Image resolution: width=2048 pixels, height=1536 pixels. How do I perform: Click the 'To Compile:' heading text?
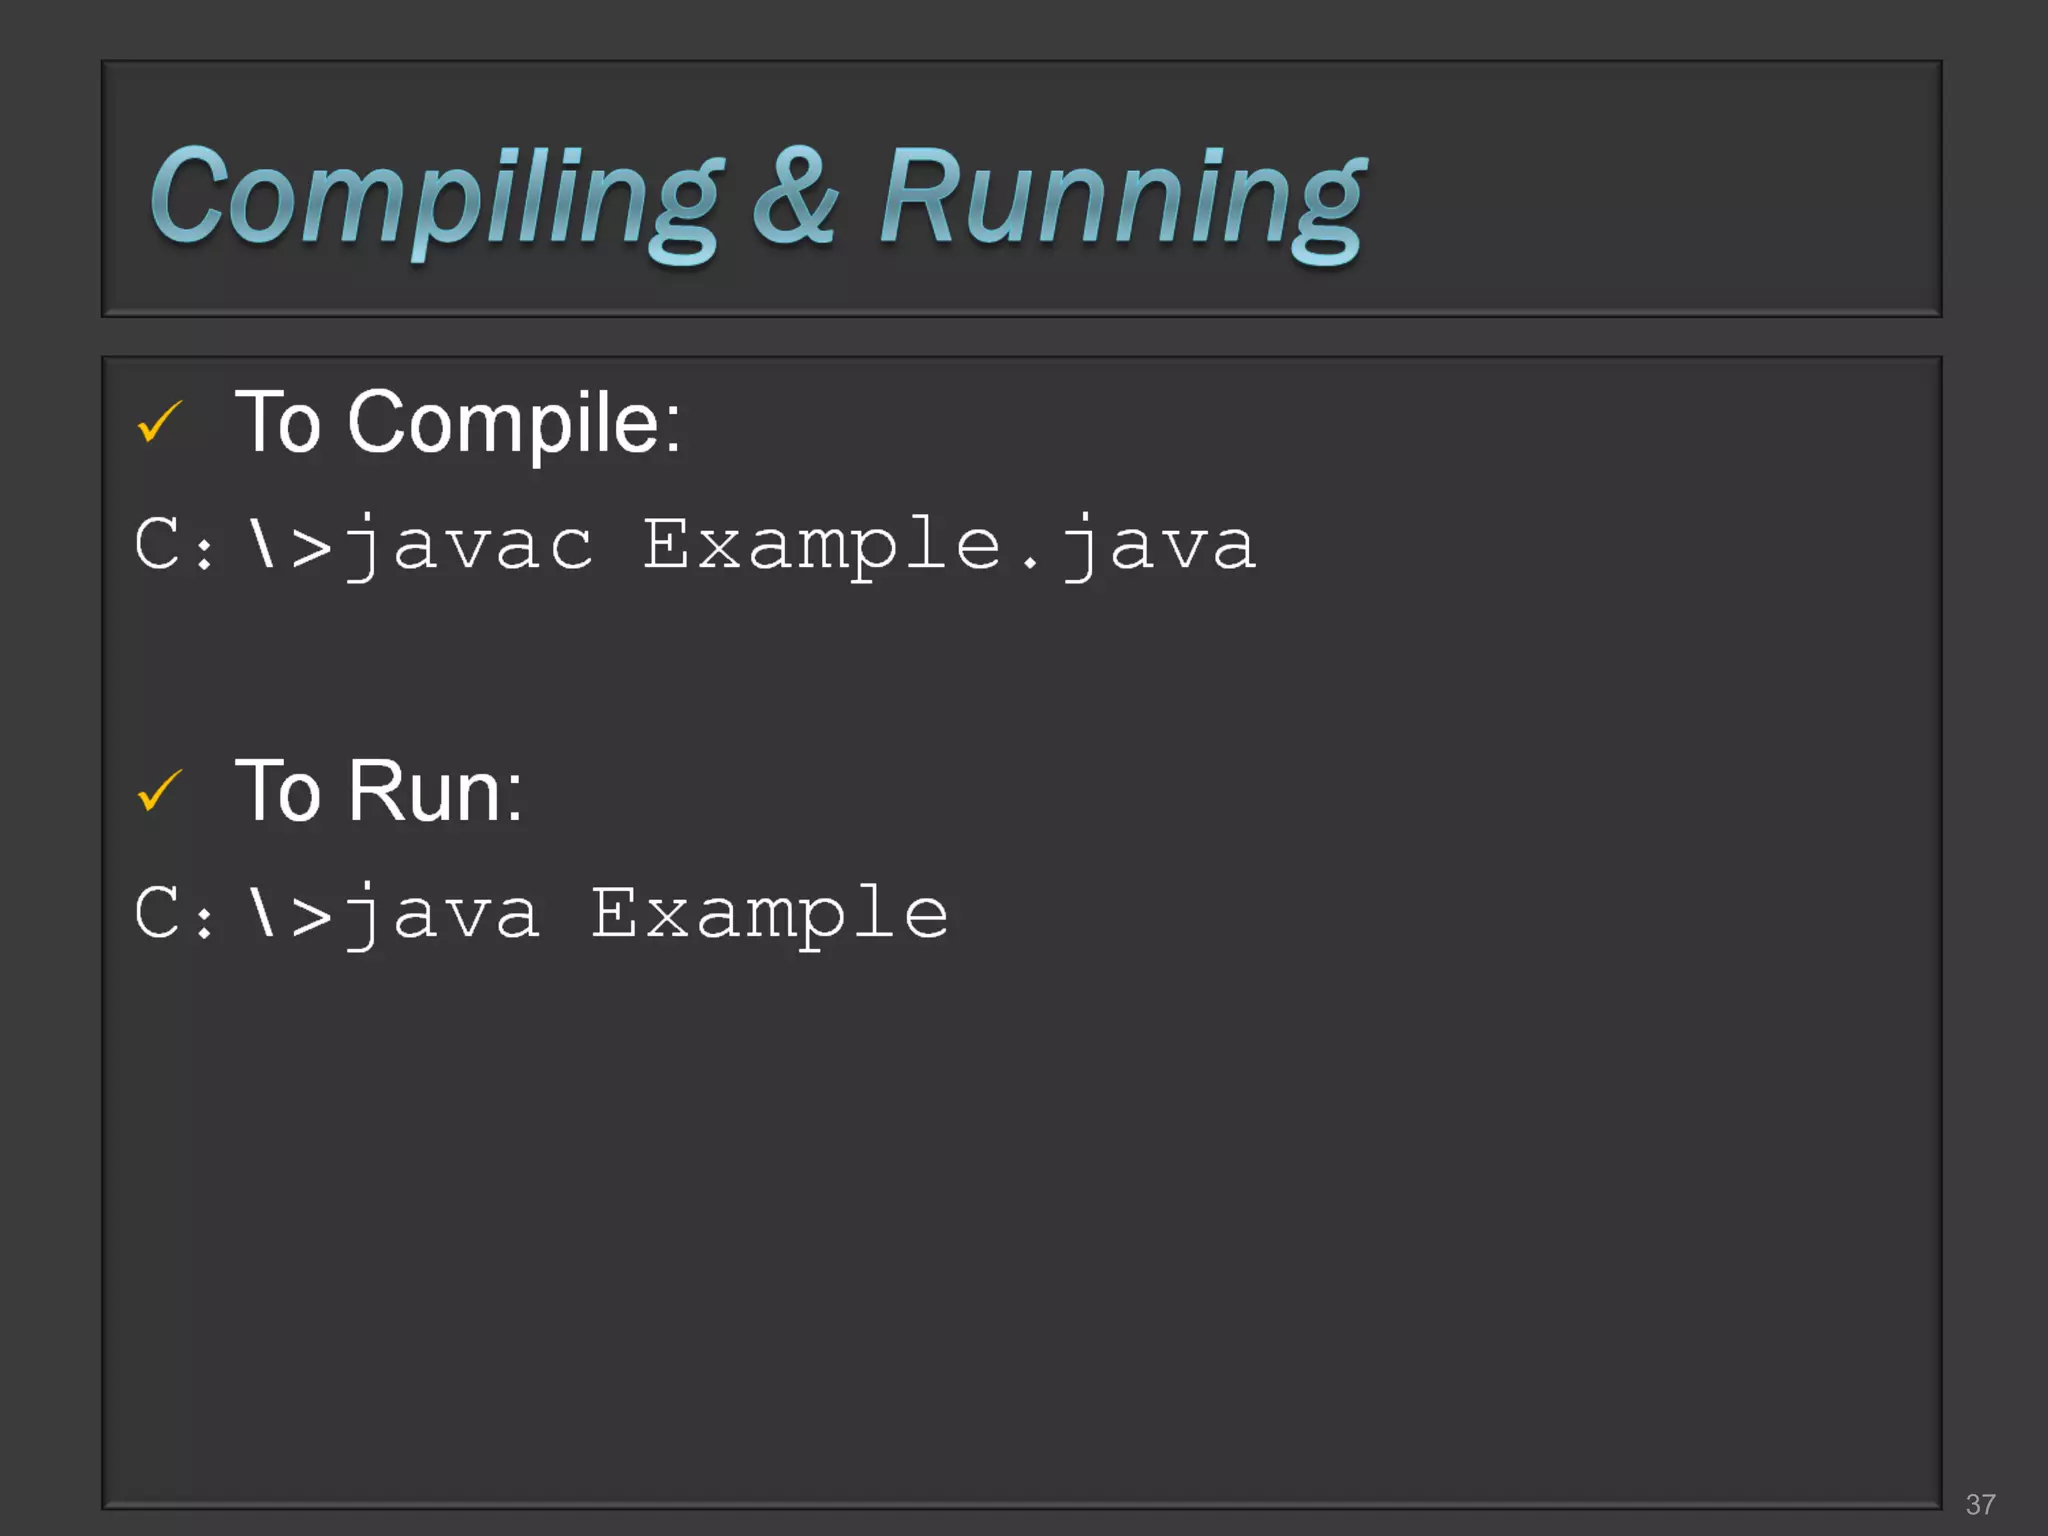(x=458, y=424)
